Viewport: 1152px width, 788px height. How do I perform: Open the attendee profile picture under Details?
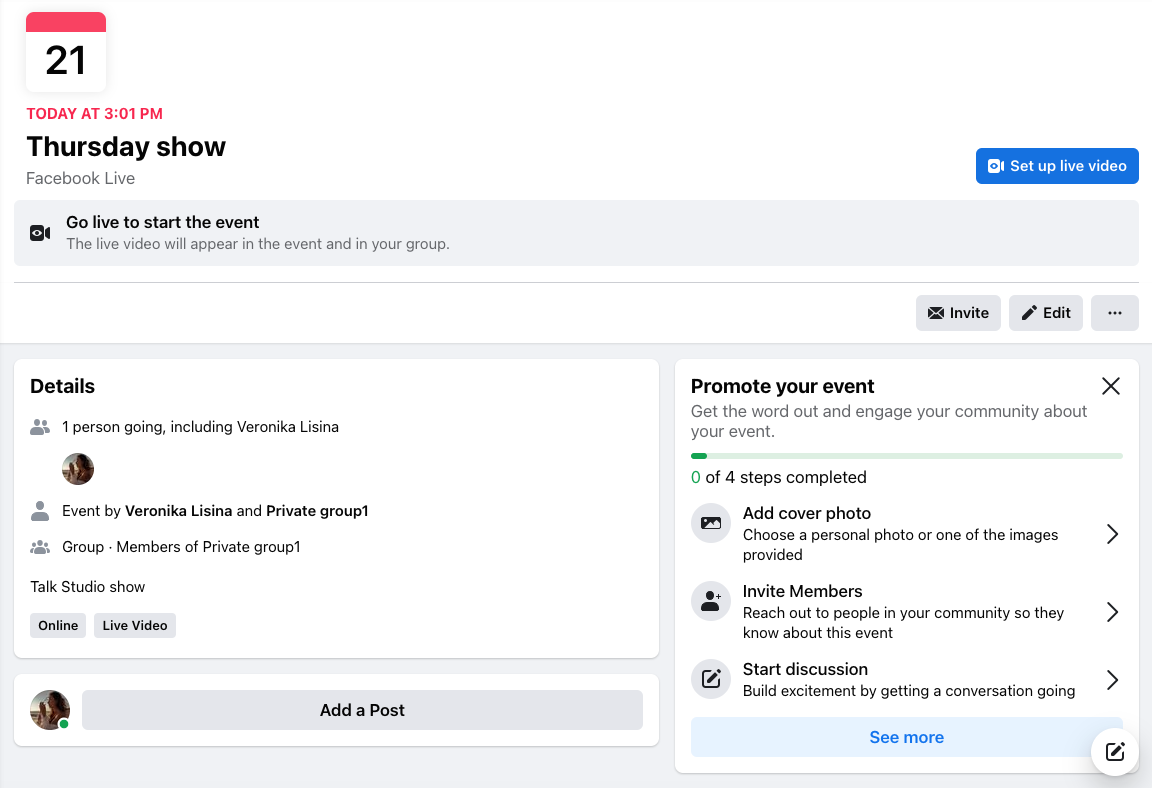[77, 469]
